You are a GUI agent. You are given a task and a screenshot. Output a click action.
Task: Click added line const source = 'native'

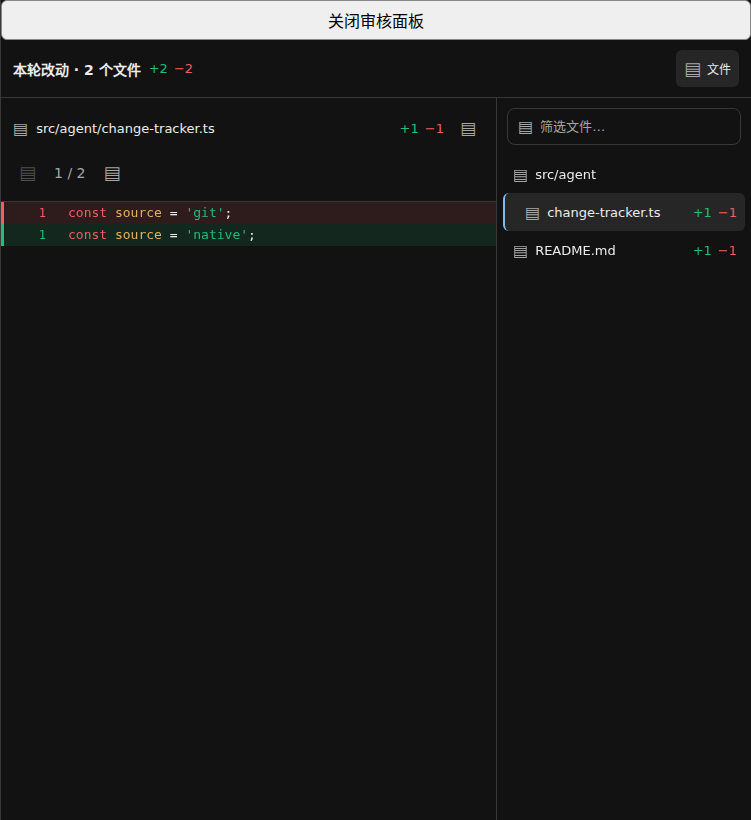pos(249,235)
